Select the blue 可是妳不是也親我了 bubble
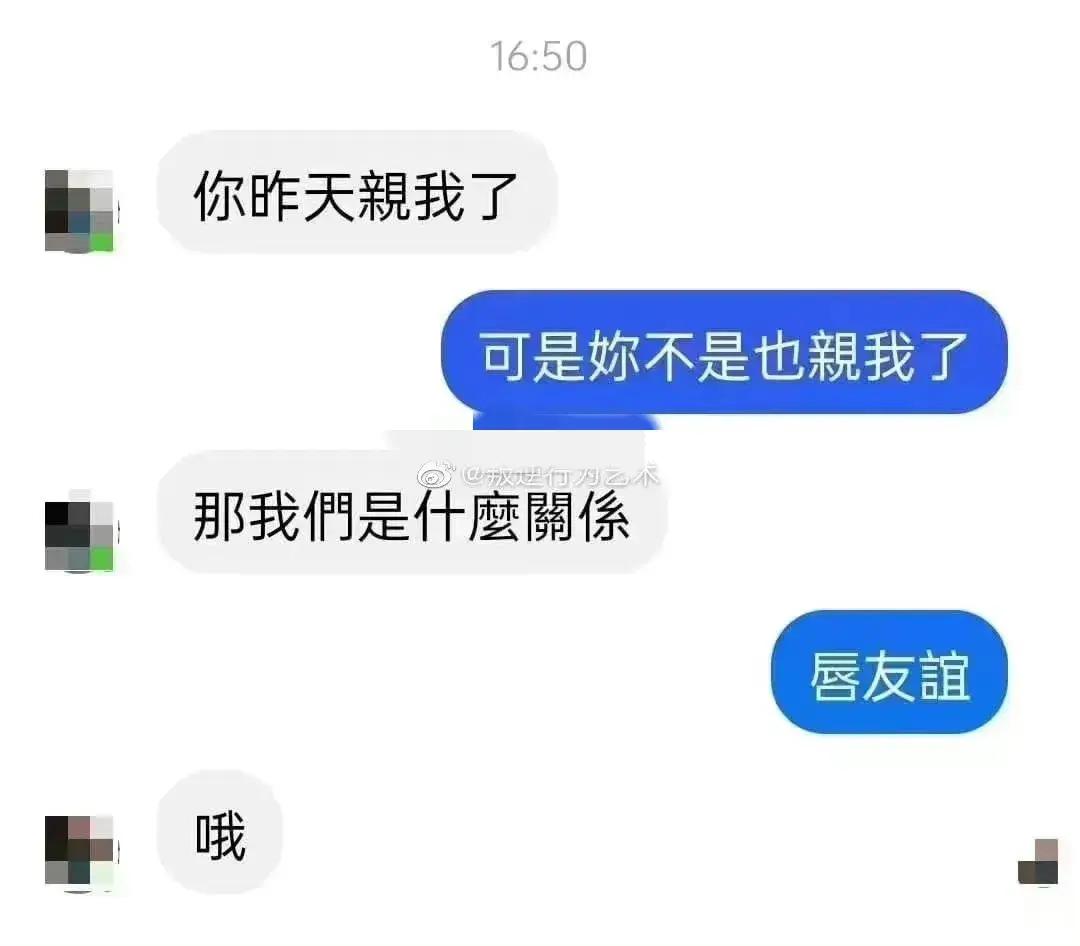Viewport: 1080px width, 946px height. (724, 352)
